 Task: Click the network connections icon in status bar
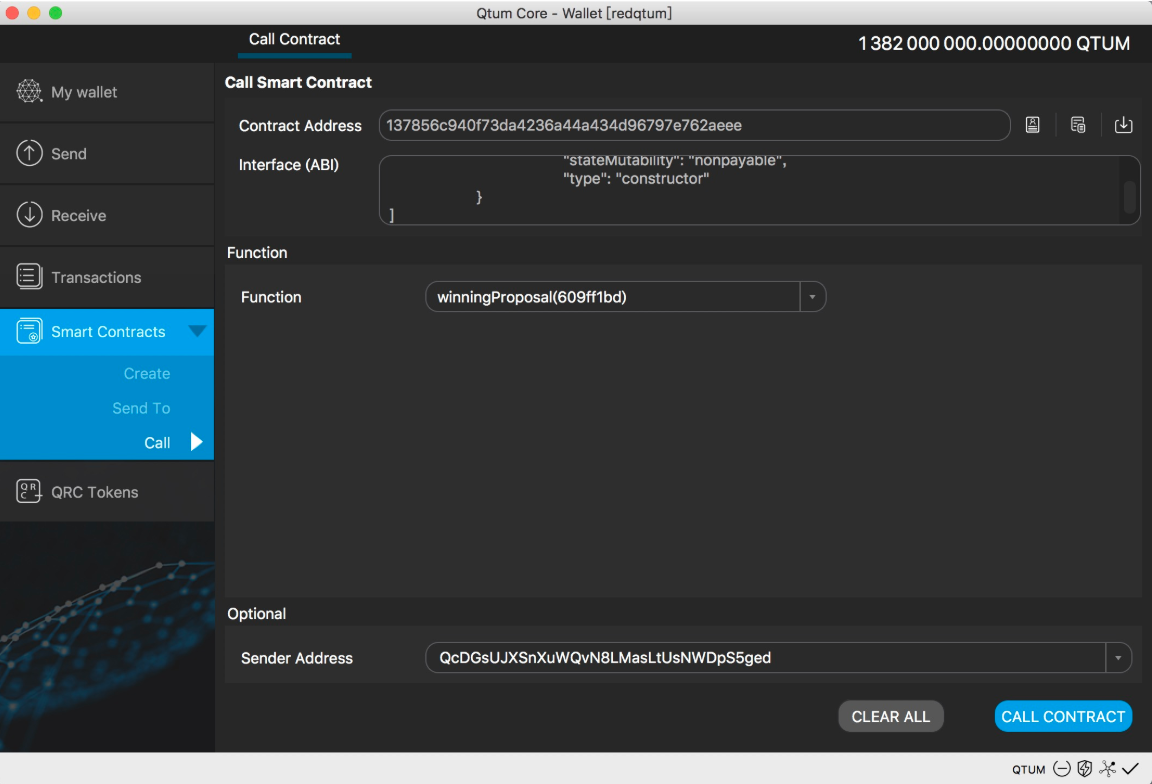(1107, 769)
